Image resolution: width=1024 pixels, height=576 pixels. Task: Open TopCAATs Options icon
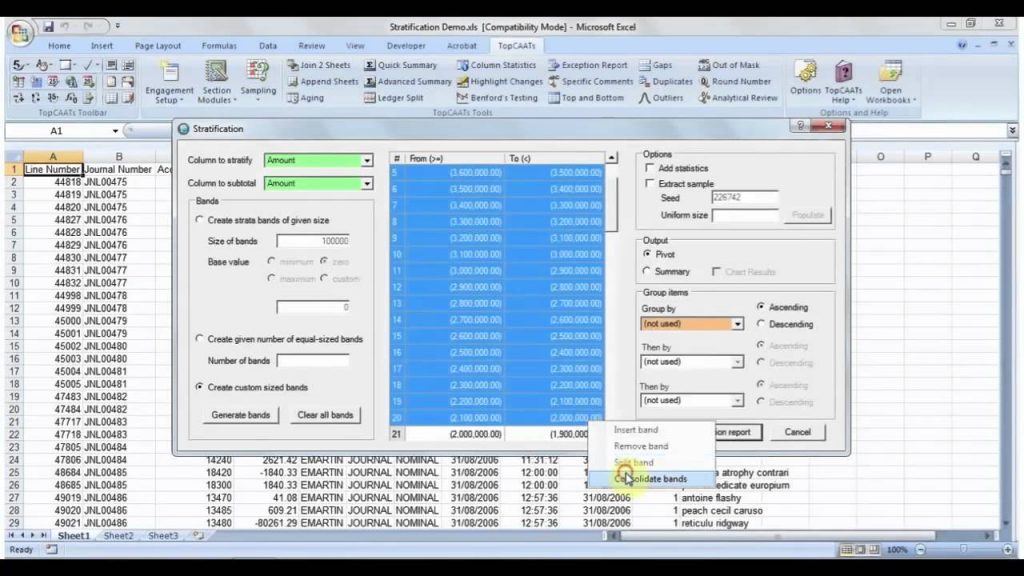pyautogui.click(x=805, y=78)
